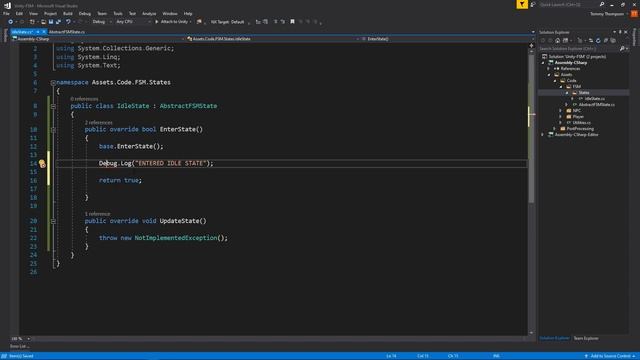Open the File menu
This screenshot has width=640, height=360.
(x=6, y=13)
